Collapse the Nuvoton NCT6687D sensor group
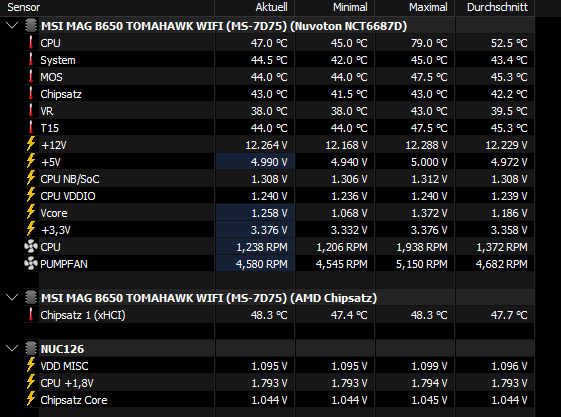Viewport: 561px width, 417px height. [x=12, y=26]
